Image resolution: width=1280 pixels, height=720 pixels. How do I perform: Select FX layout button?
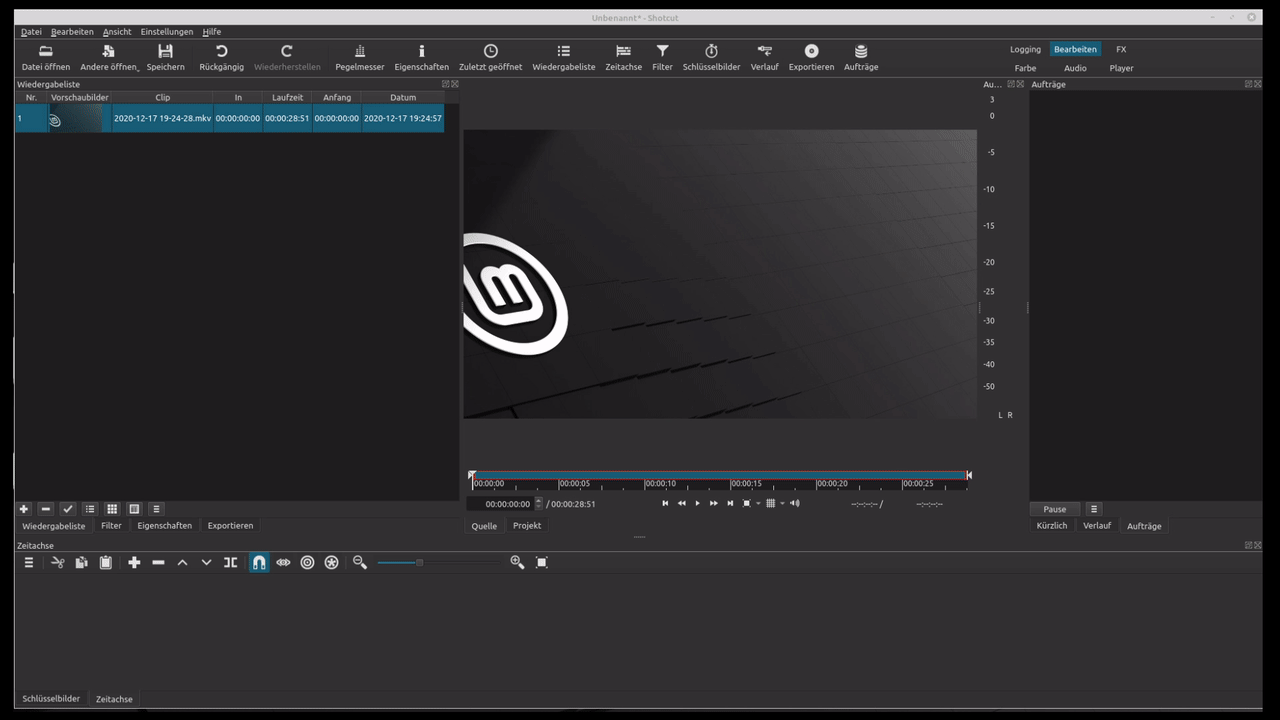(x=1121, y=49)
